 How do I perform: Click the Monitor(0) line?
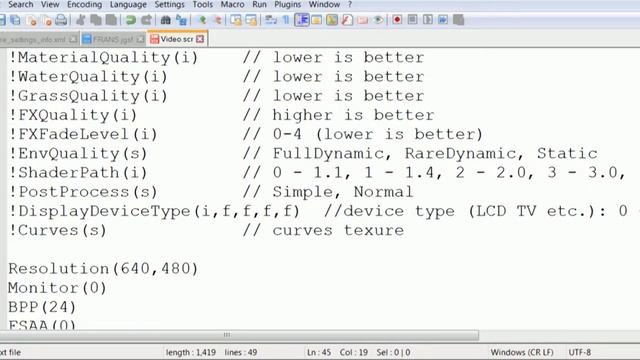pyautogui.click(x=57, y=288)
